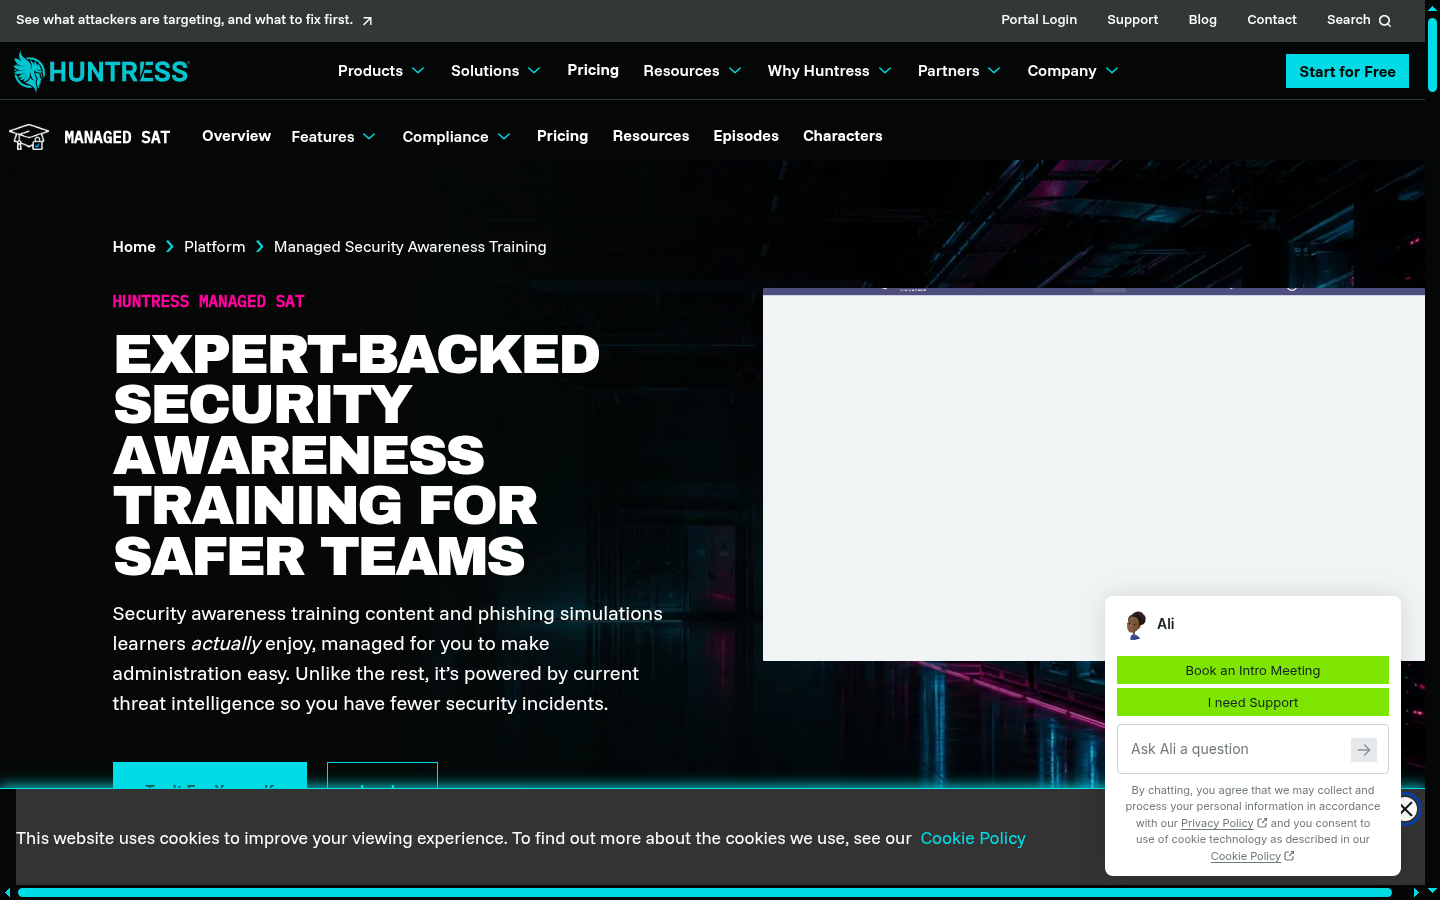This screenshot has height=900, width=1440.
Task: Click the Search link in the top bar
Action: [1358, 20]
